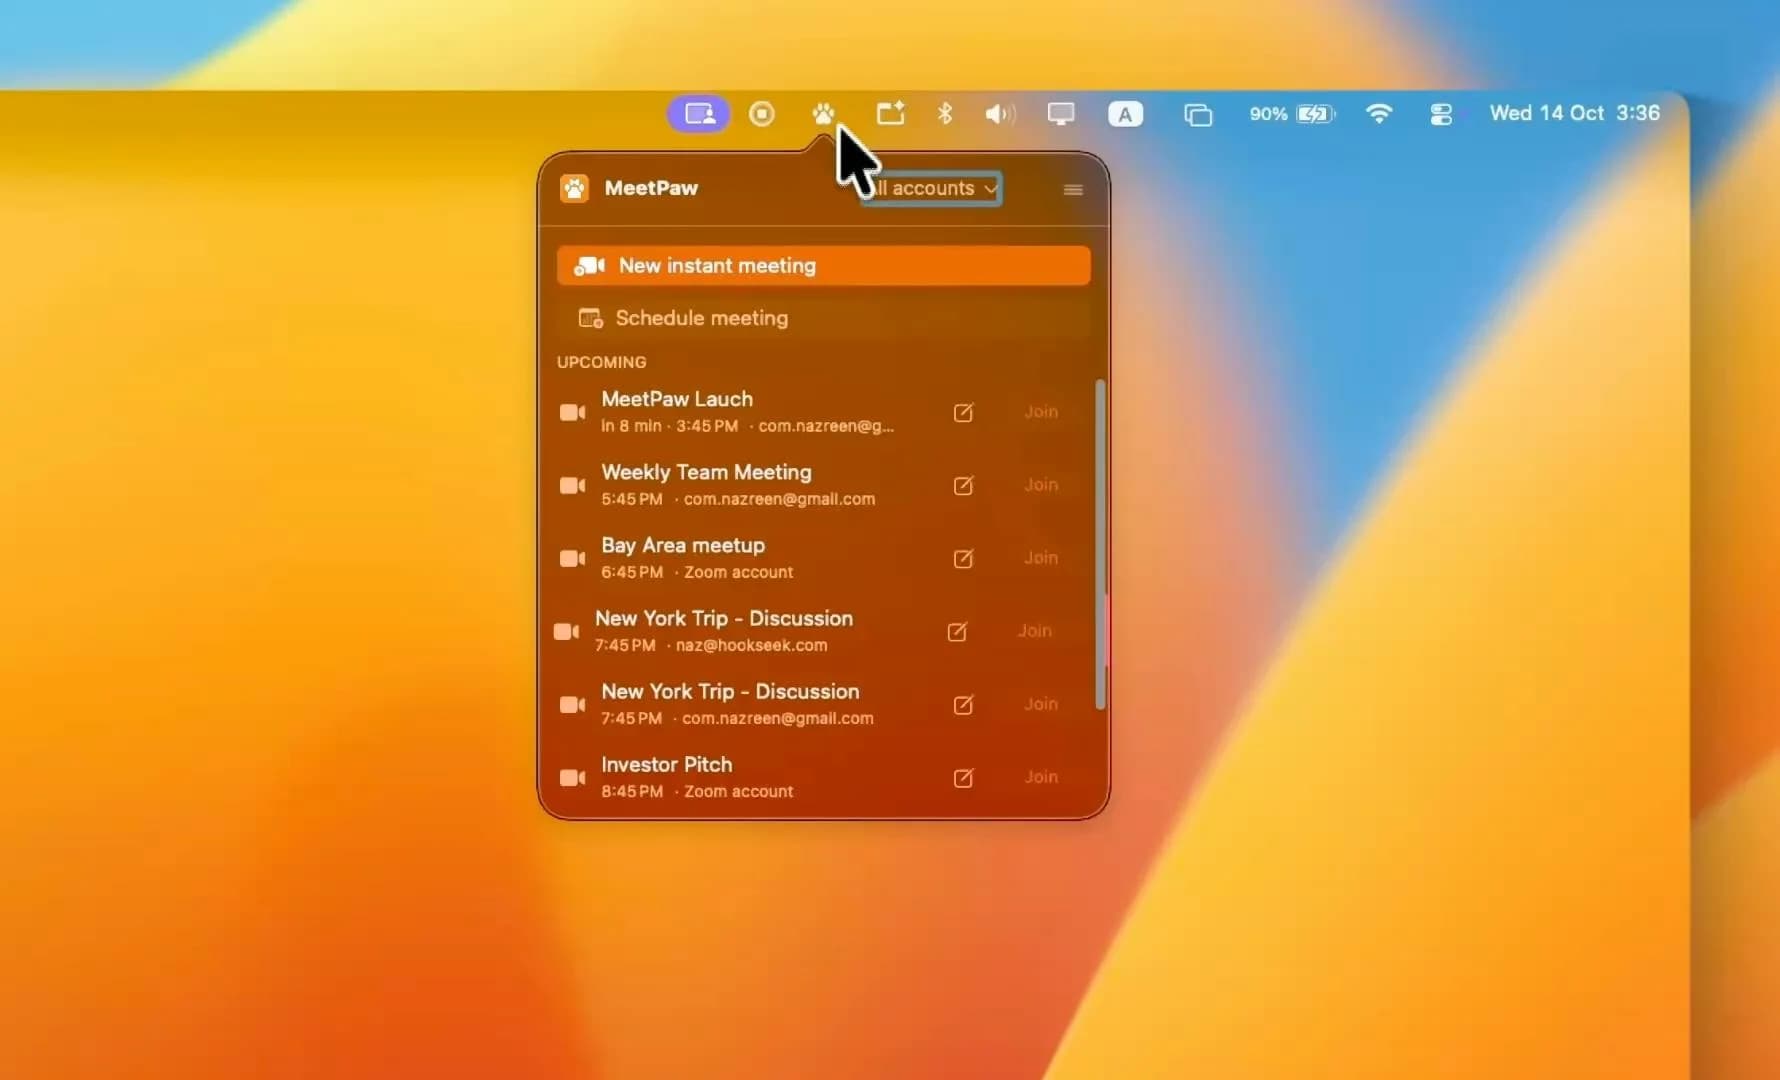Edit the Weekly Team Meeting entry
This screenshot has width=1780, height=1080.
tap(963, 485)
